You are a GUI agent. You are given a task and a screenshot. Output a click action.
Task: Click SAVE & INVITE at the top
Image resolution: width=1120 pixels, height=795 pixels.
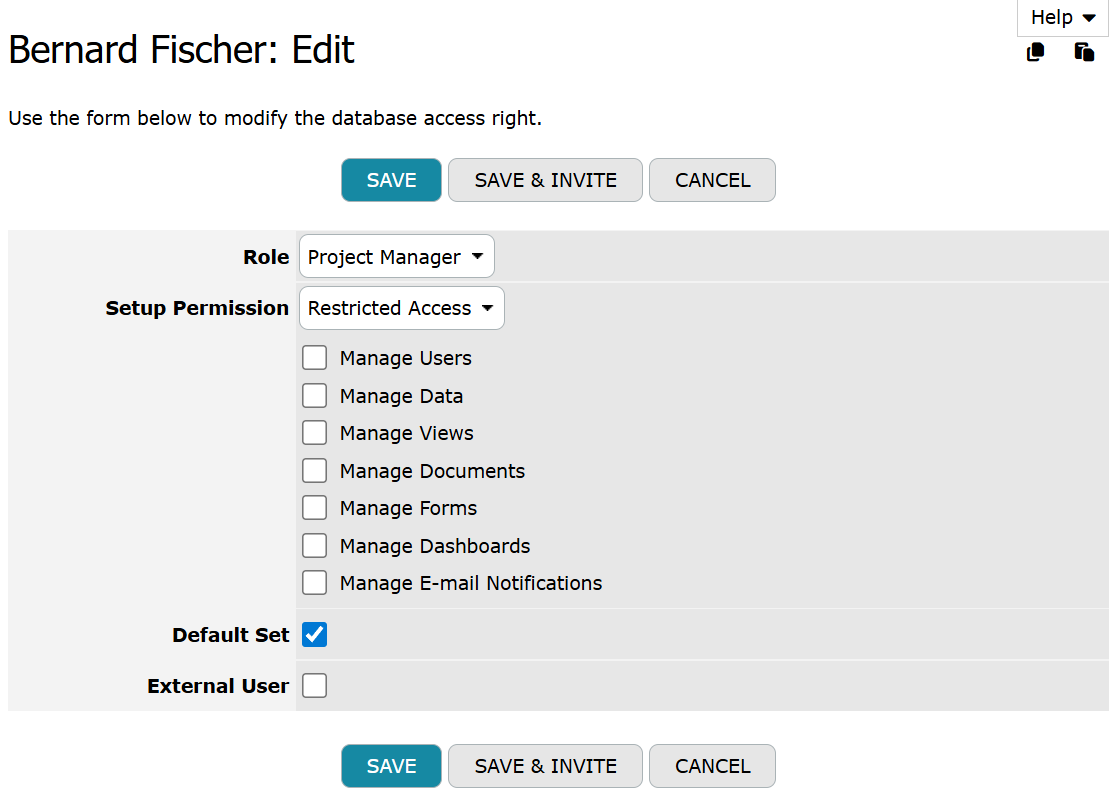[x=545, y=180]
